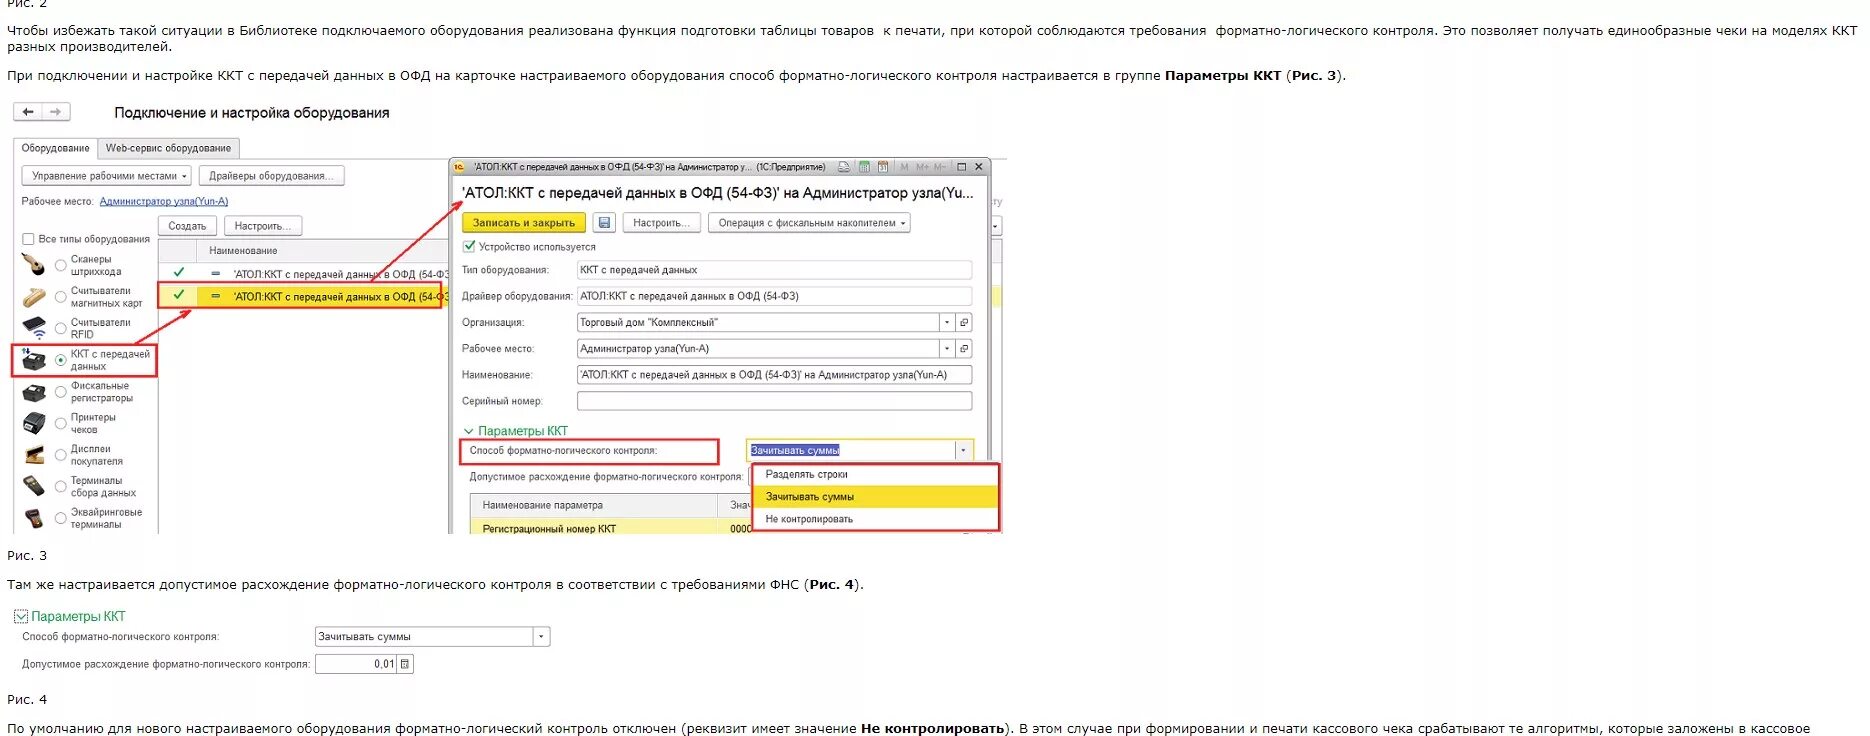Click the 'Создать' button
The width and height of the screenshot is (1870, 736).
(187, 226)
